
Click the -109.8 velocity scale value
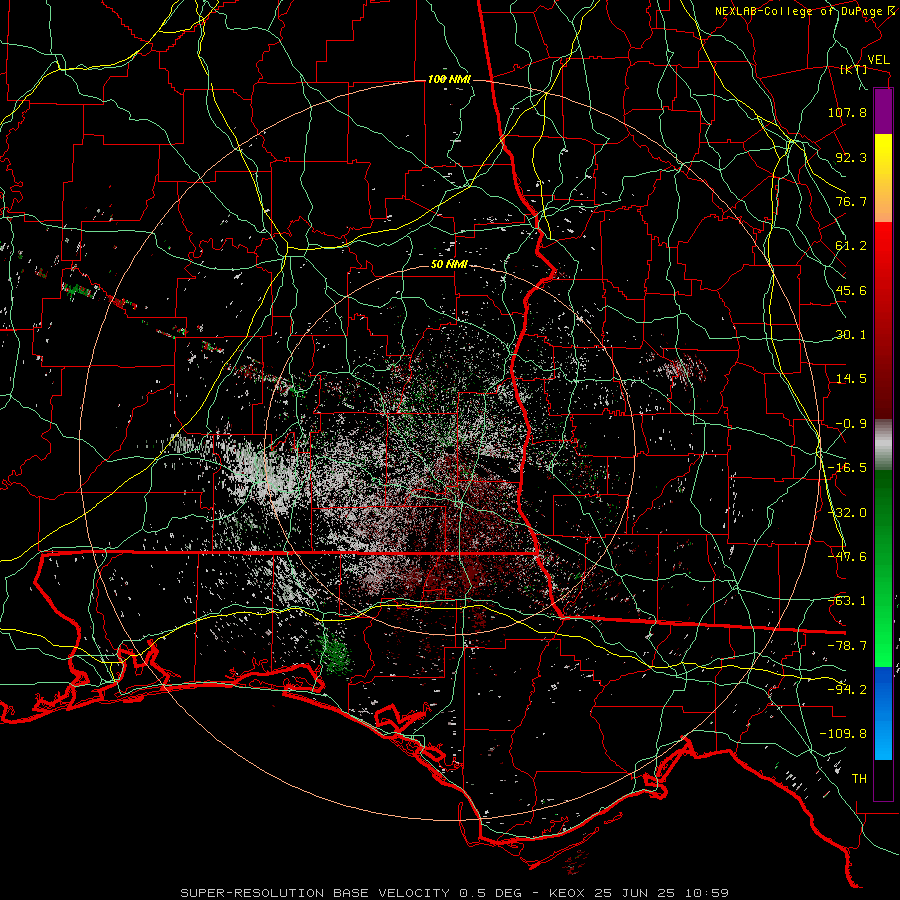pos(843,734)
